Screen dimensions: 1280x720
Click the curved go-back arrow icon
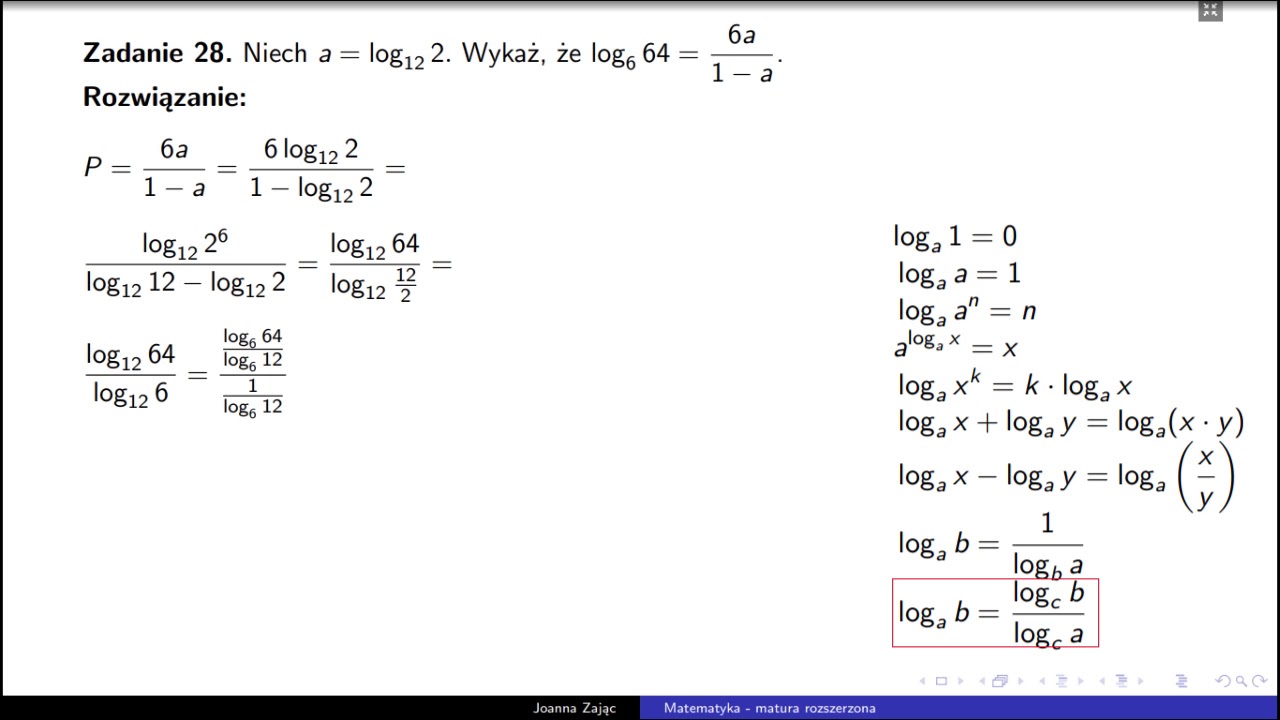coord(1223,681)
